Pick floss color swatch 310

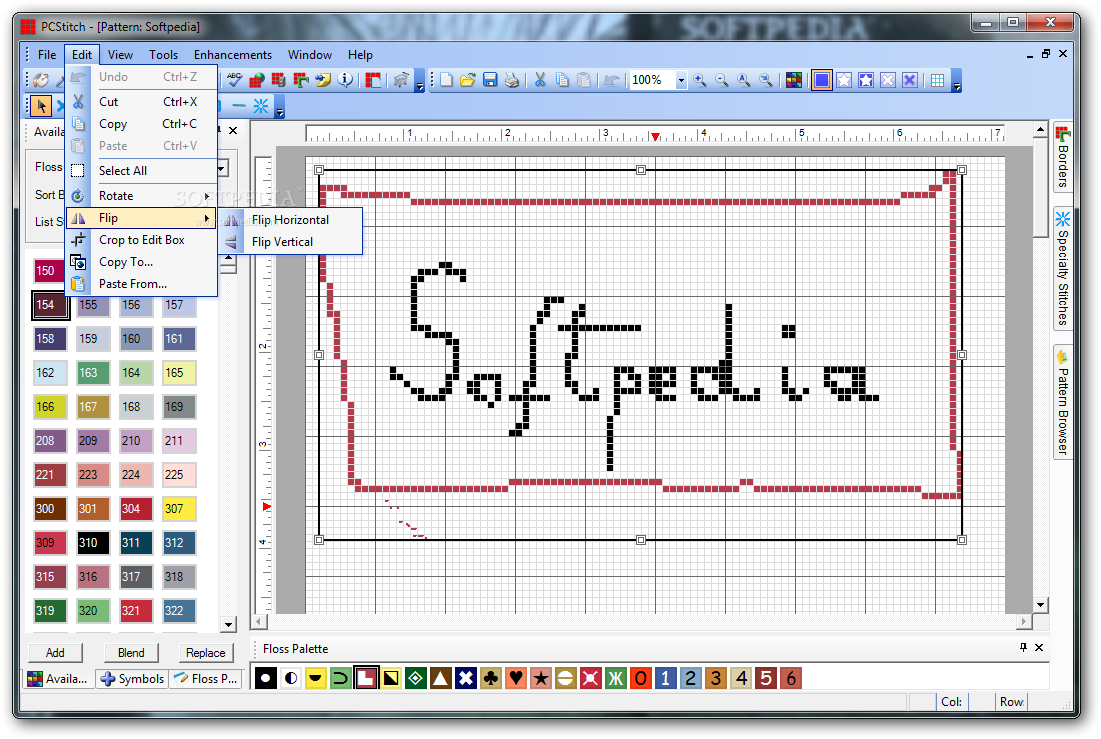[x=93, y=542]
